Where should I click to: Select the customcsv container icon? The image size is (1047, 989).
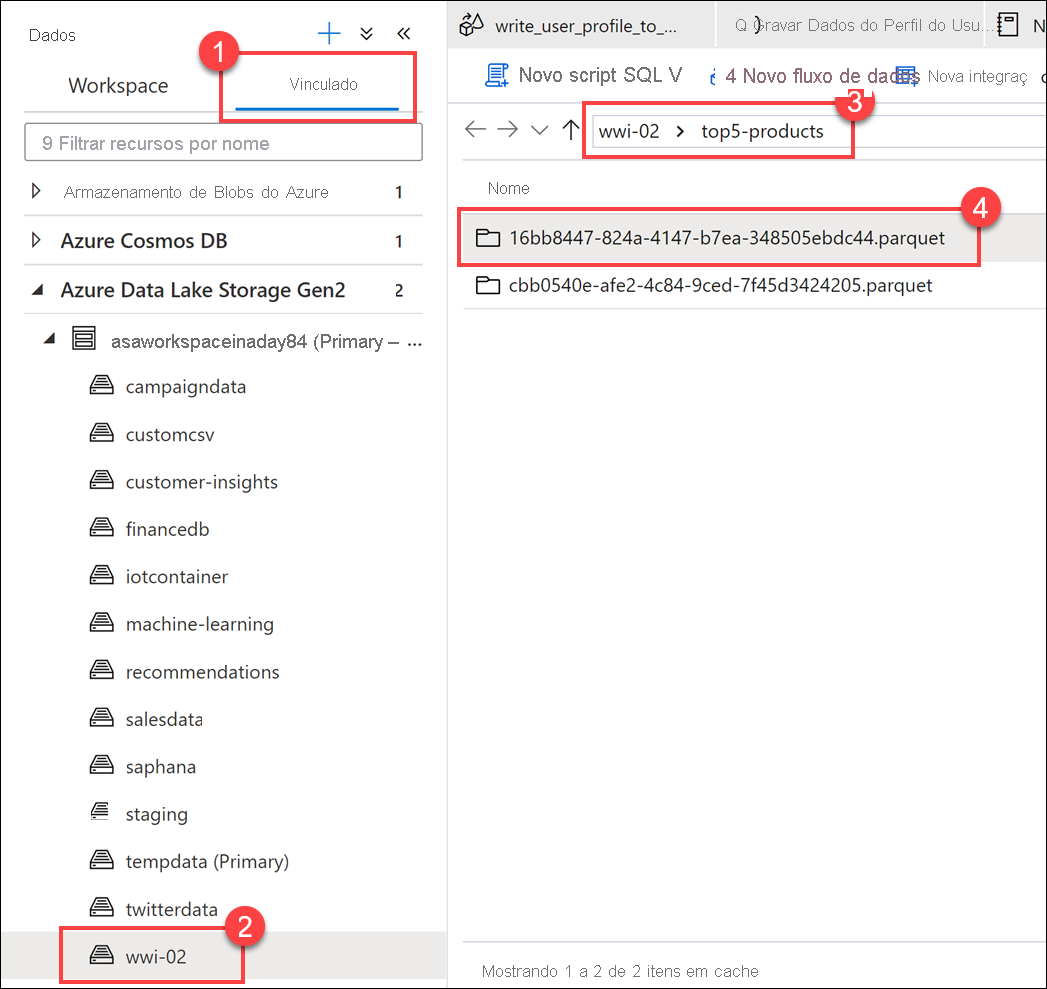click(x=101, y=433)
